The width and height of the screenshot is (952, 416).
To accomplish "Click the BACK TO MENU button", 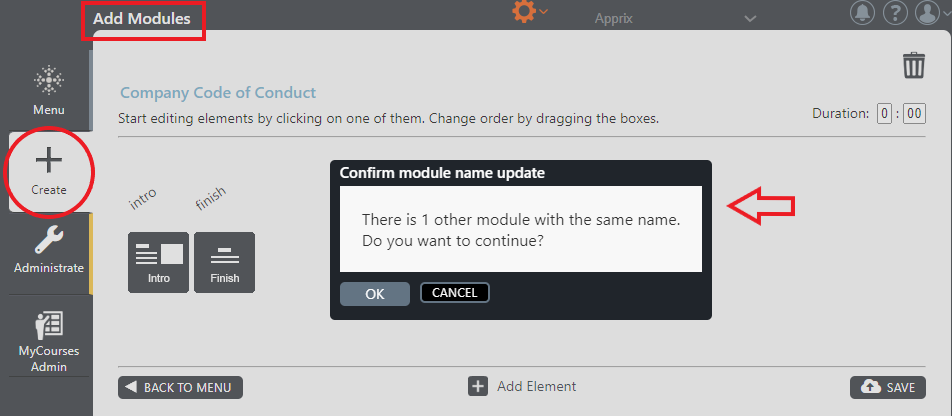I will coord(180,387).
